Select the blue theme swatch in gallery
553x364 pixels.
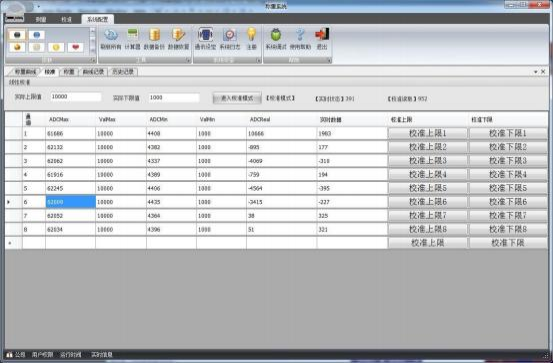tap(36, 35)
